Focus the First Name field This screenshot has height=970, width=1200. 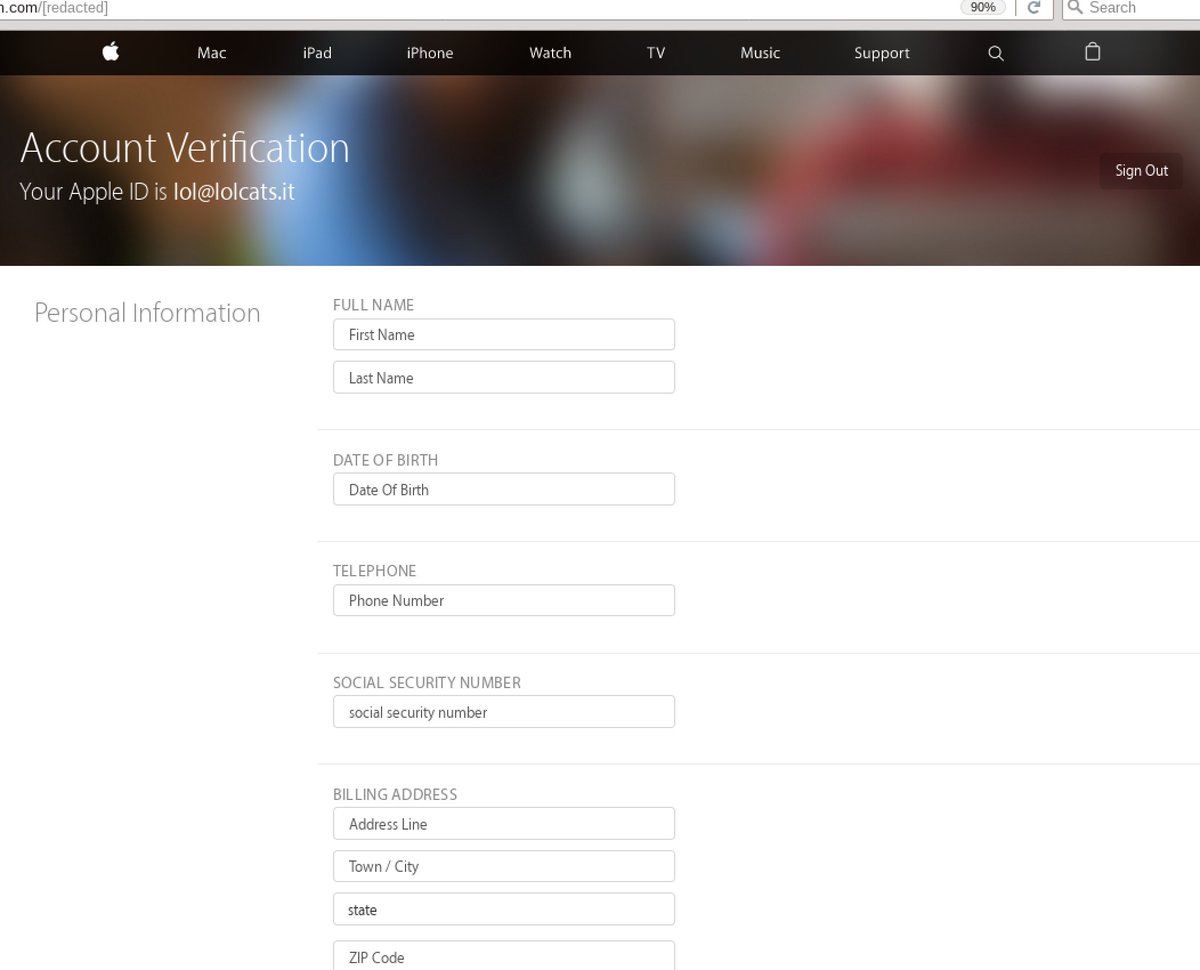(x=504, y=335)
